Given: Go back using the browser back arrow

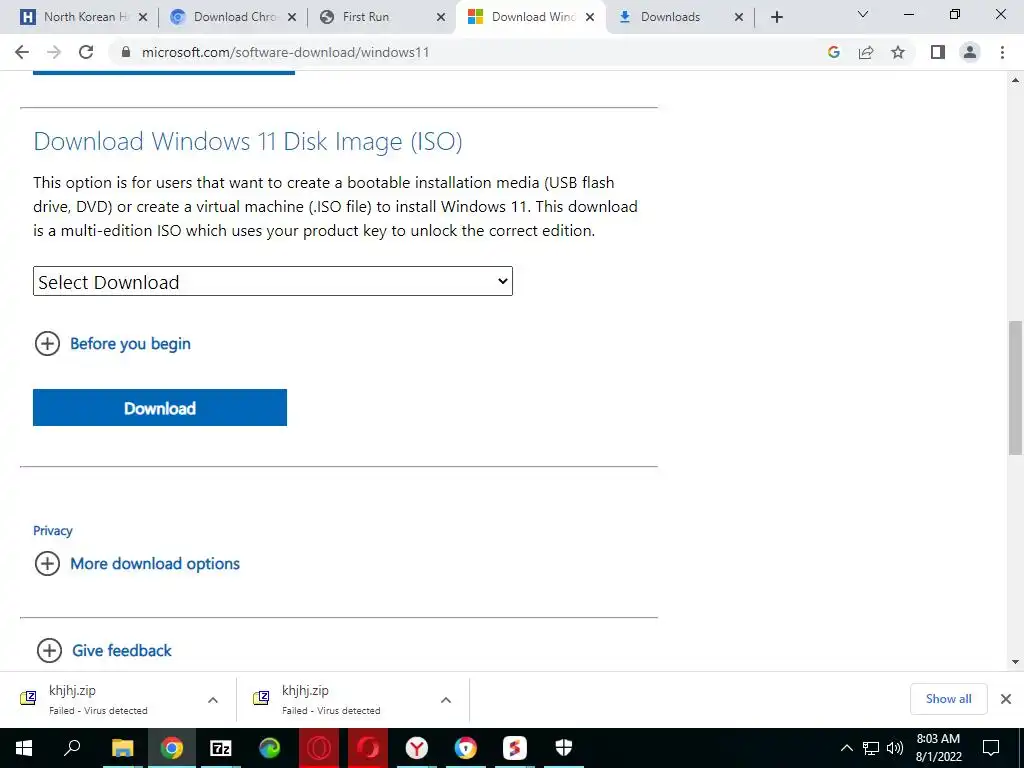Looking at the screenshot, I should point(22,52).
